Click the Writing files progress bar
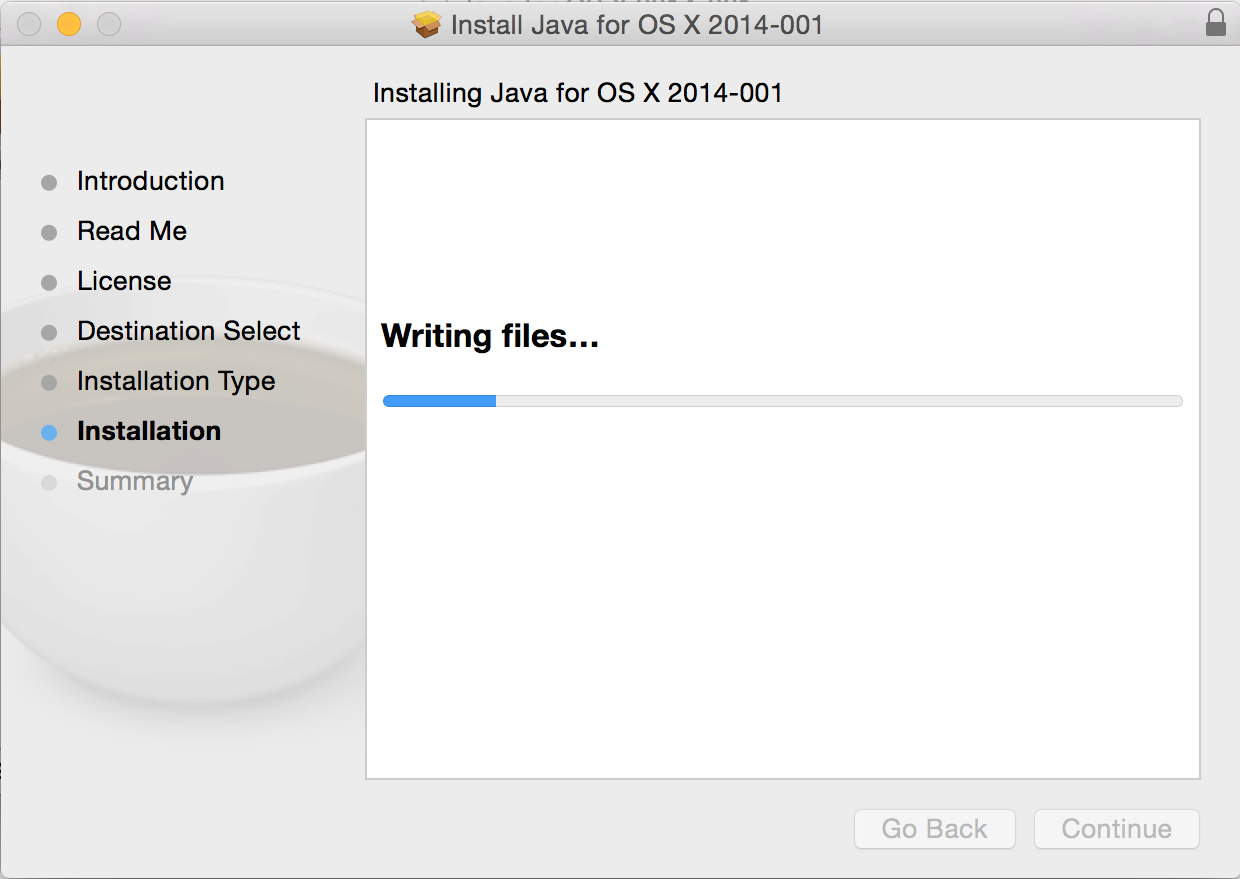1240x879 pixels. (x=782, y=401)
